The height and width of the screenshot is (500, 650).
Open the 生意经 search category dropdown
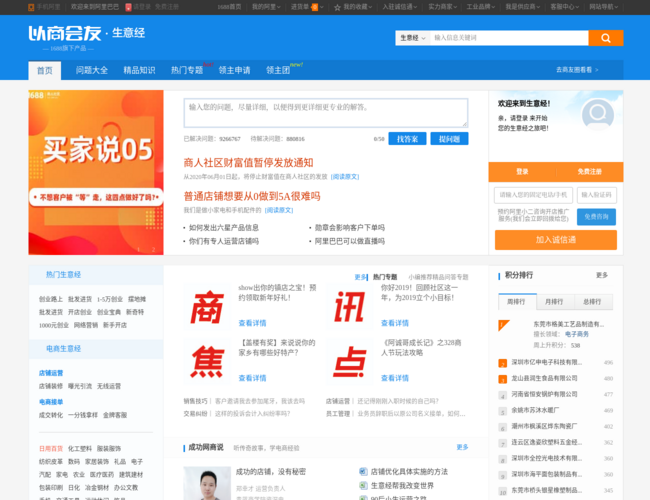(412, 38)
